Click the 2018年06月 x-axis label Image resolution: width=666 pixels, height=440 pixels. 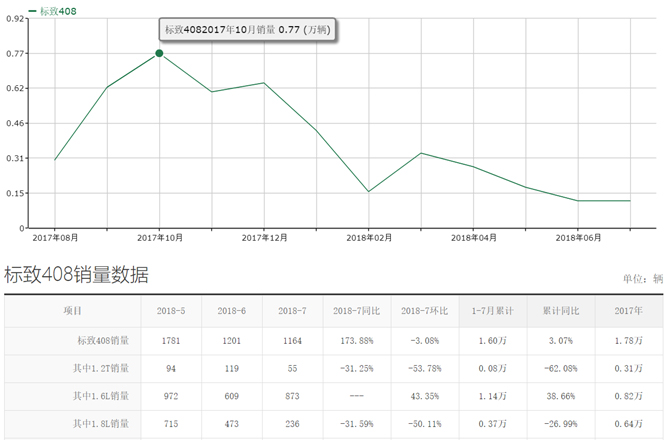(x=578, y=238)
